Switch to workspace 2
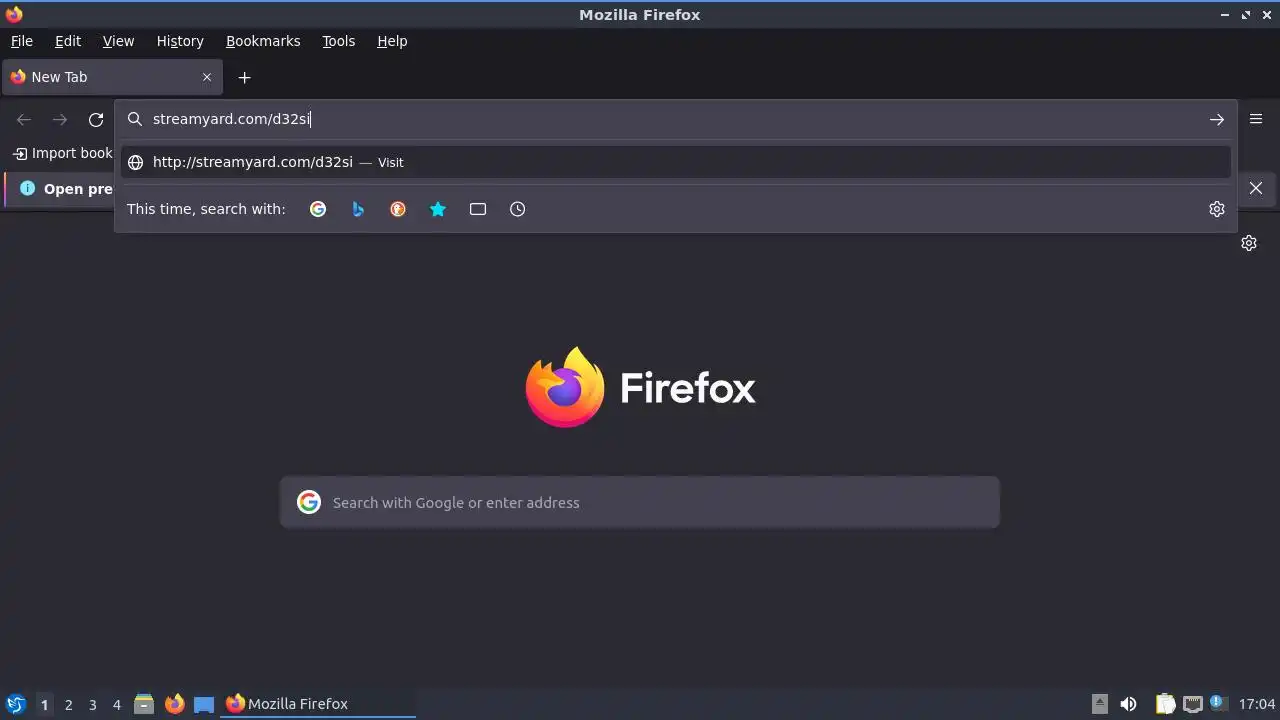 (x=68, y=705)
